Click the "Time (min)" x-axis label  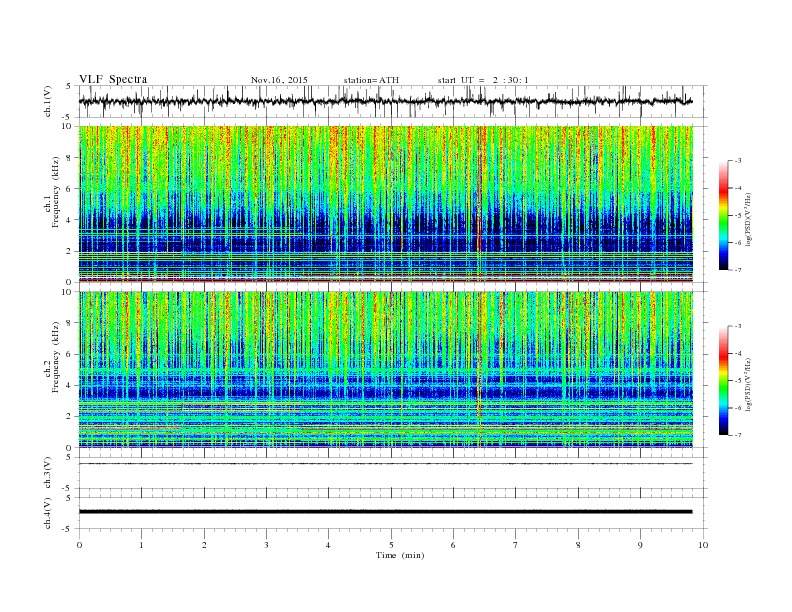click(x=400, y=555)
